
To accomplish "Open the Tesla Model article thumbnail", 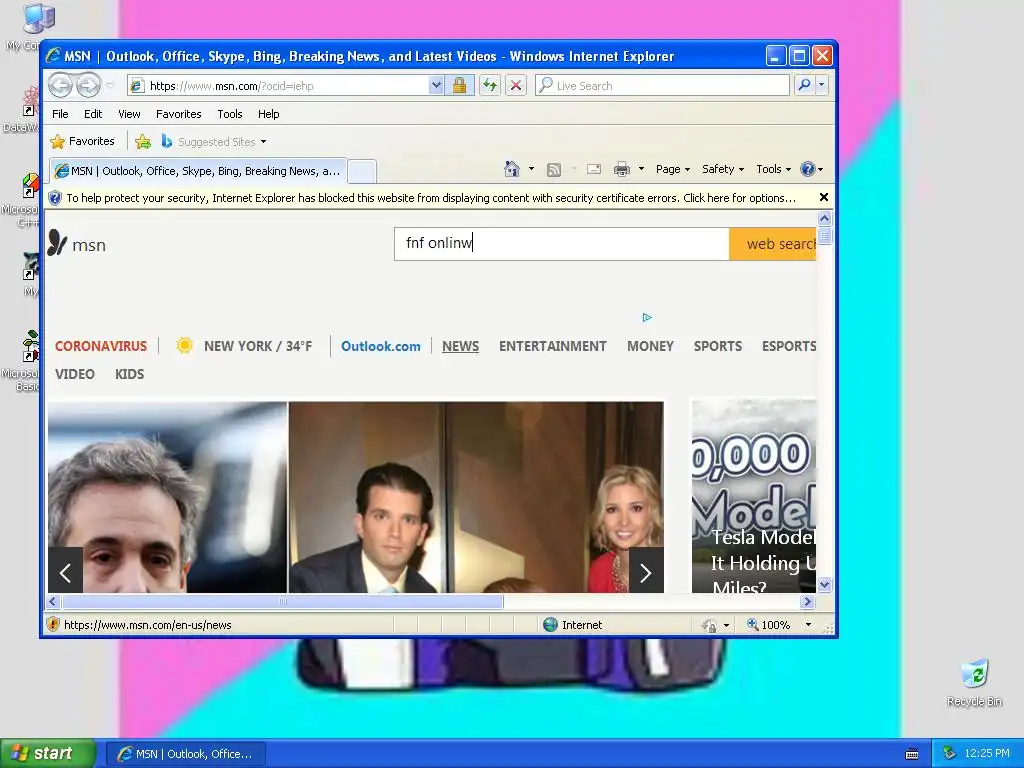I will (754, 496).
